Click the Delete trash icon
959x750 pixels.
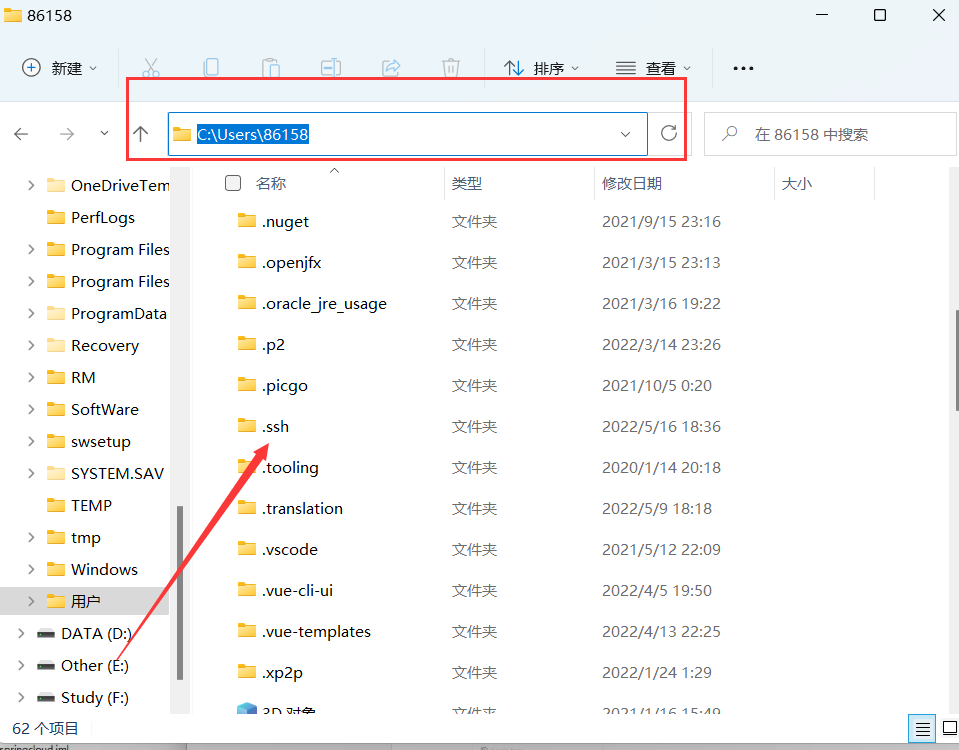click(451, 67)
